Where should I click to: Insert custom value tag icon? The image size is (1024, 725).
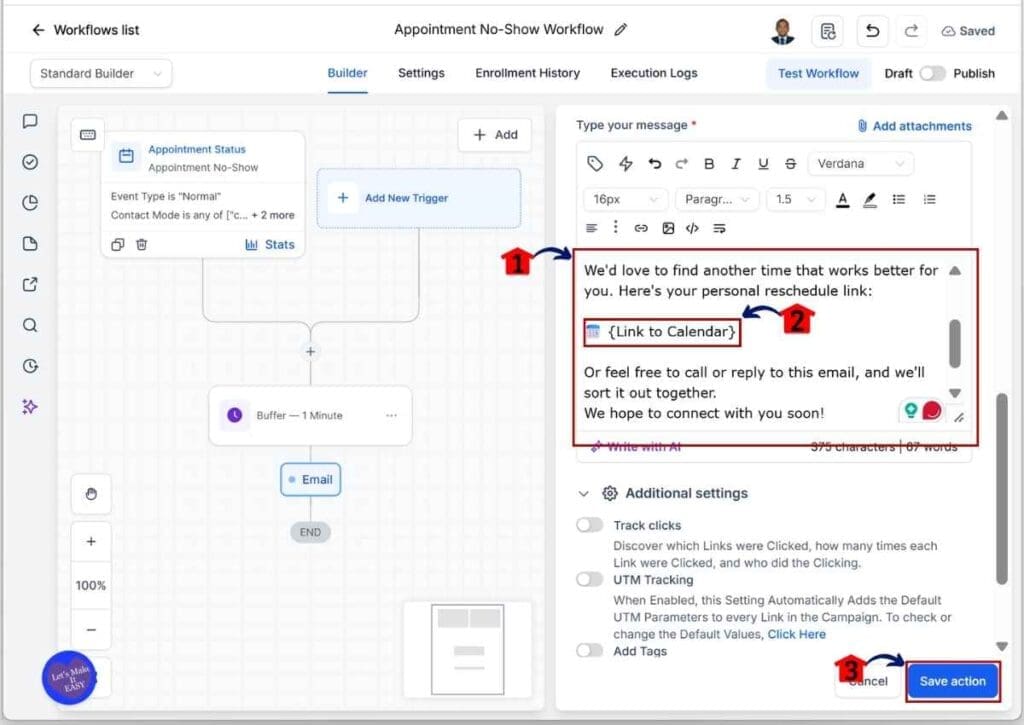pyautogui.click(x=594, y=163)
